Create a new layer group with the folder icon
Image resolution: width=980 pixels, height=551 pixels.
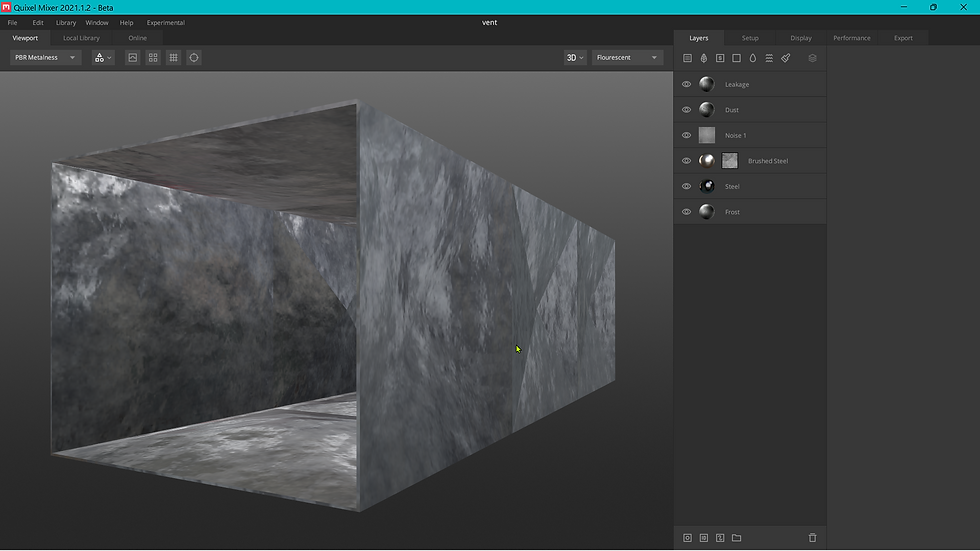click(x=736, y=538)
